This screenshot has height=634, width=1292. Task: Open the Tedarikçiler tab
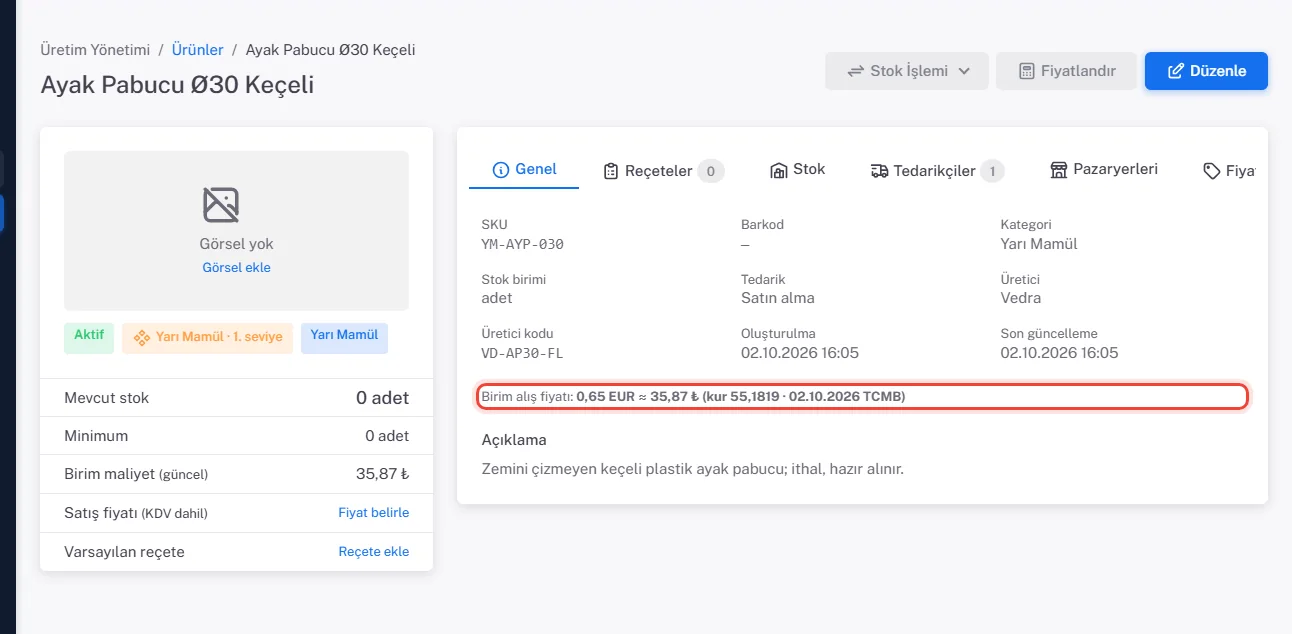click(936, 171)
